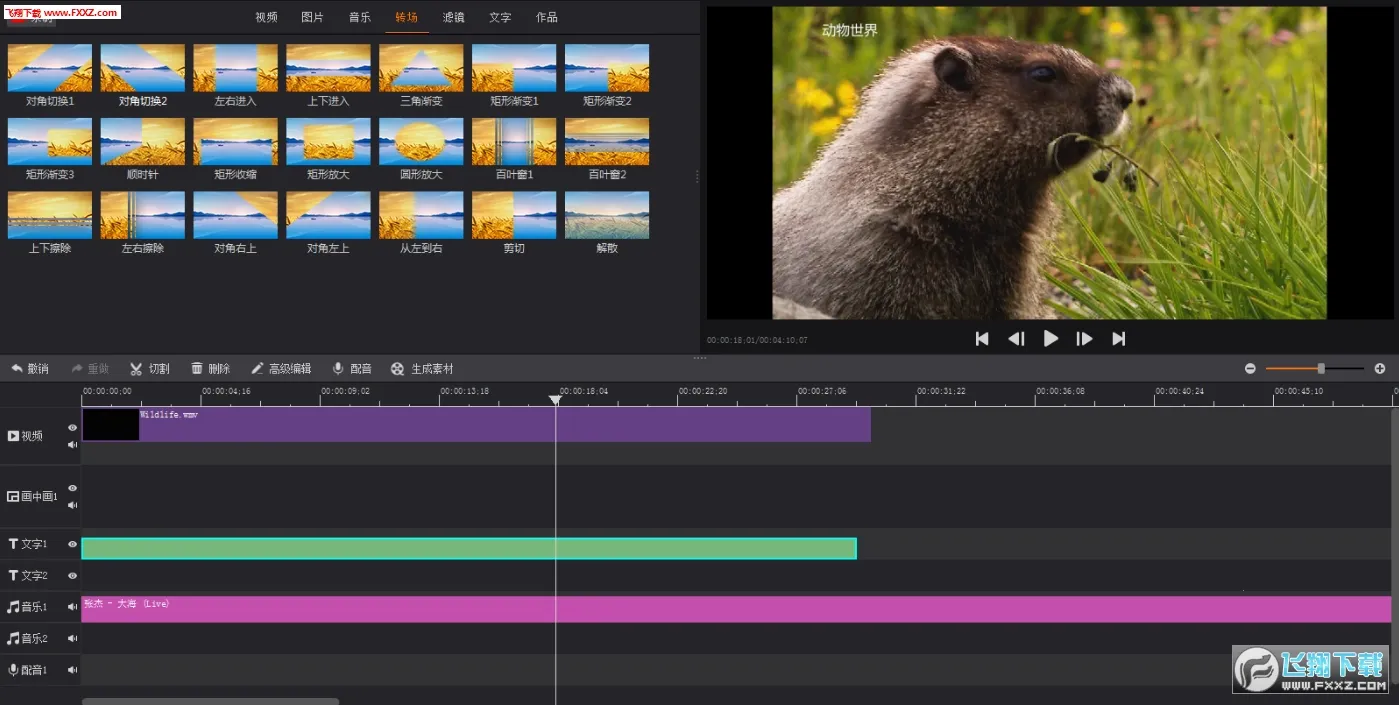Click the 切割 scissors tool
The width and height of the screenshot is (1399, 705).
point(149,369)
